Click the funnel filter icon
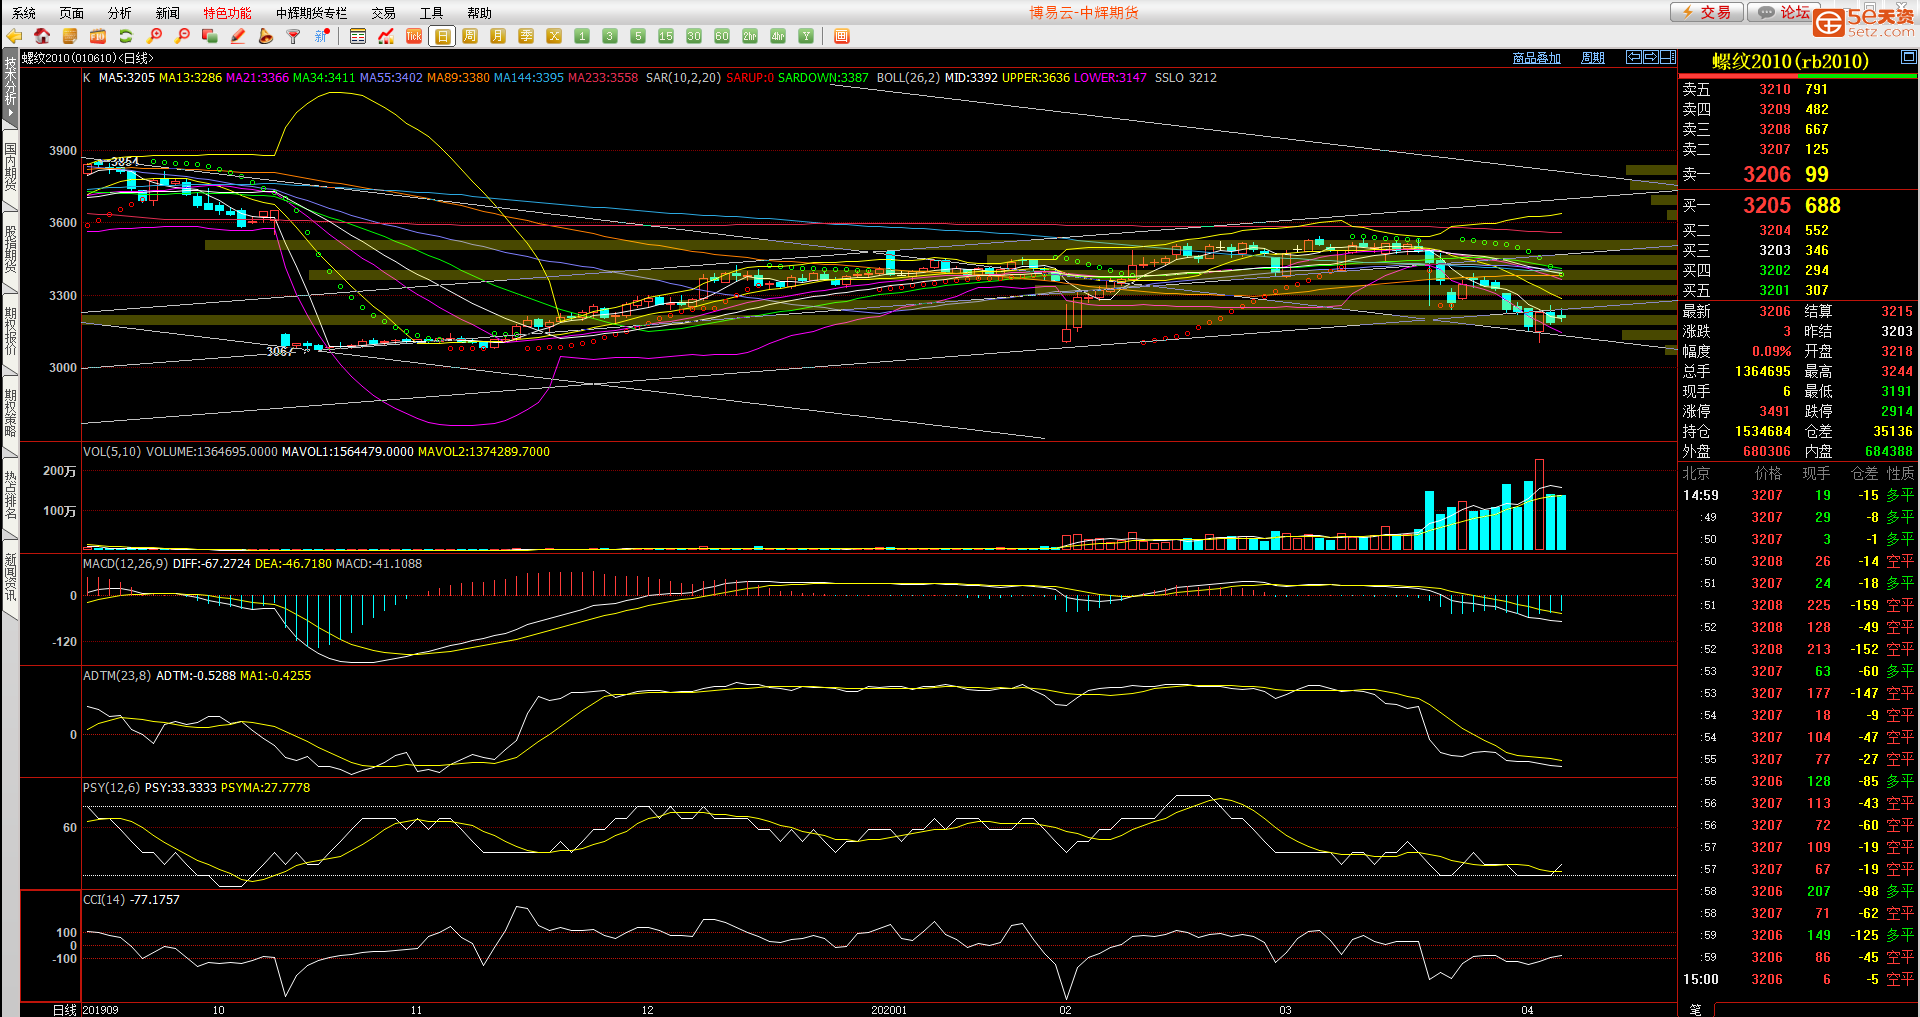Image resolution: width=1920 pixels, height=1017 pixels. coord(294,36)
